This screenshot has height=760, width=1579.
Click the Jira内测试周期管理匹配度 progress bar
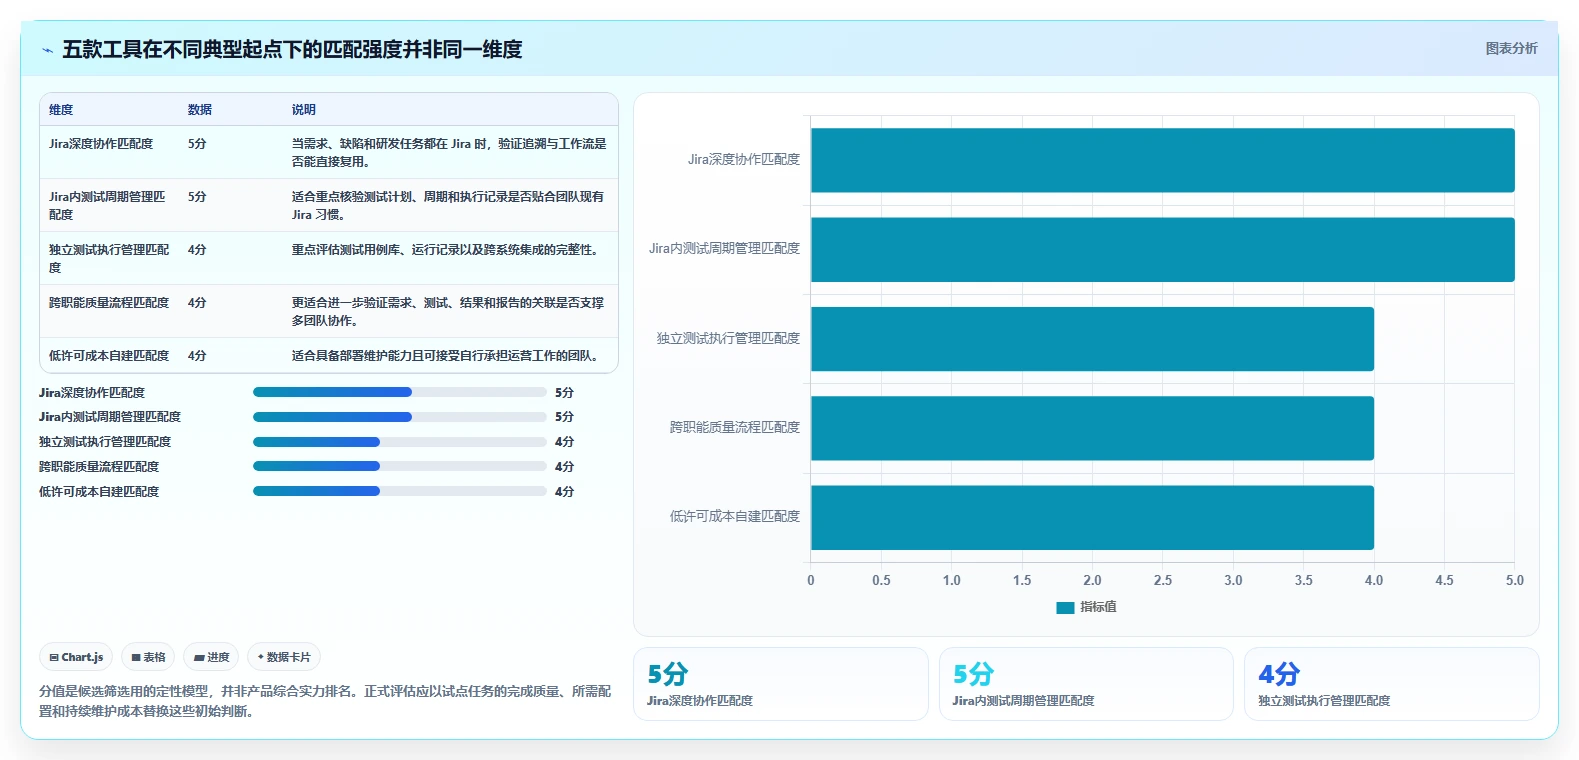point(400,417)
